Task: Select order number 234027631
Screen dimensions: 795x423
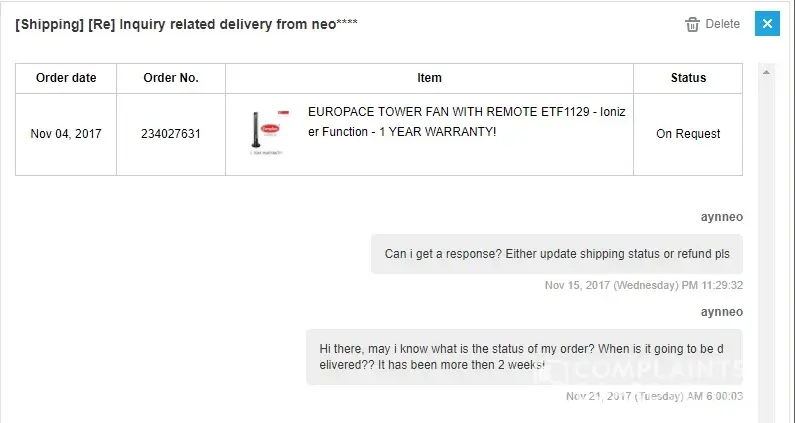Action: (171, 134)
